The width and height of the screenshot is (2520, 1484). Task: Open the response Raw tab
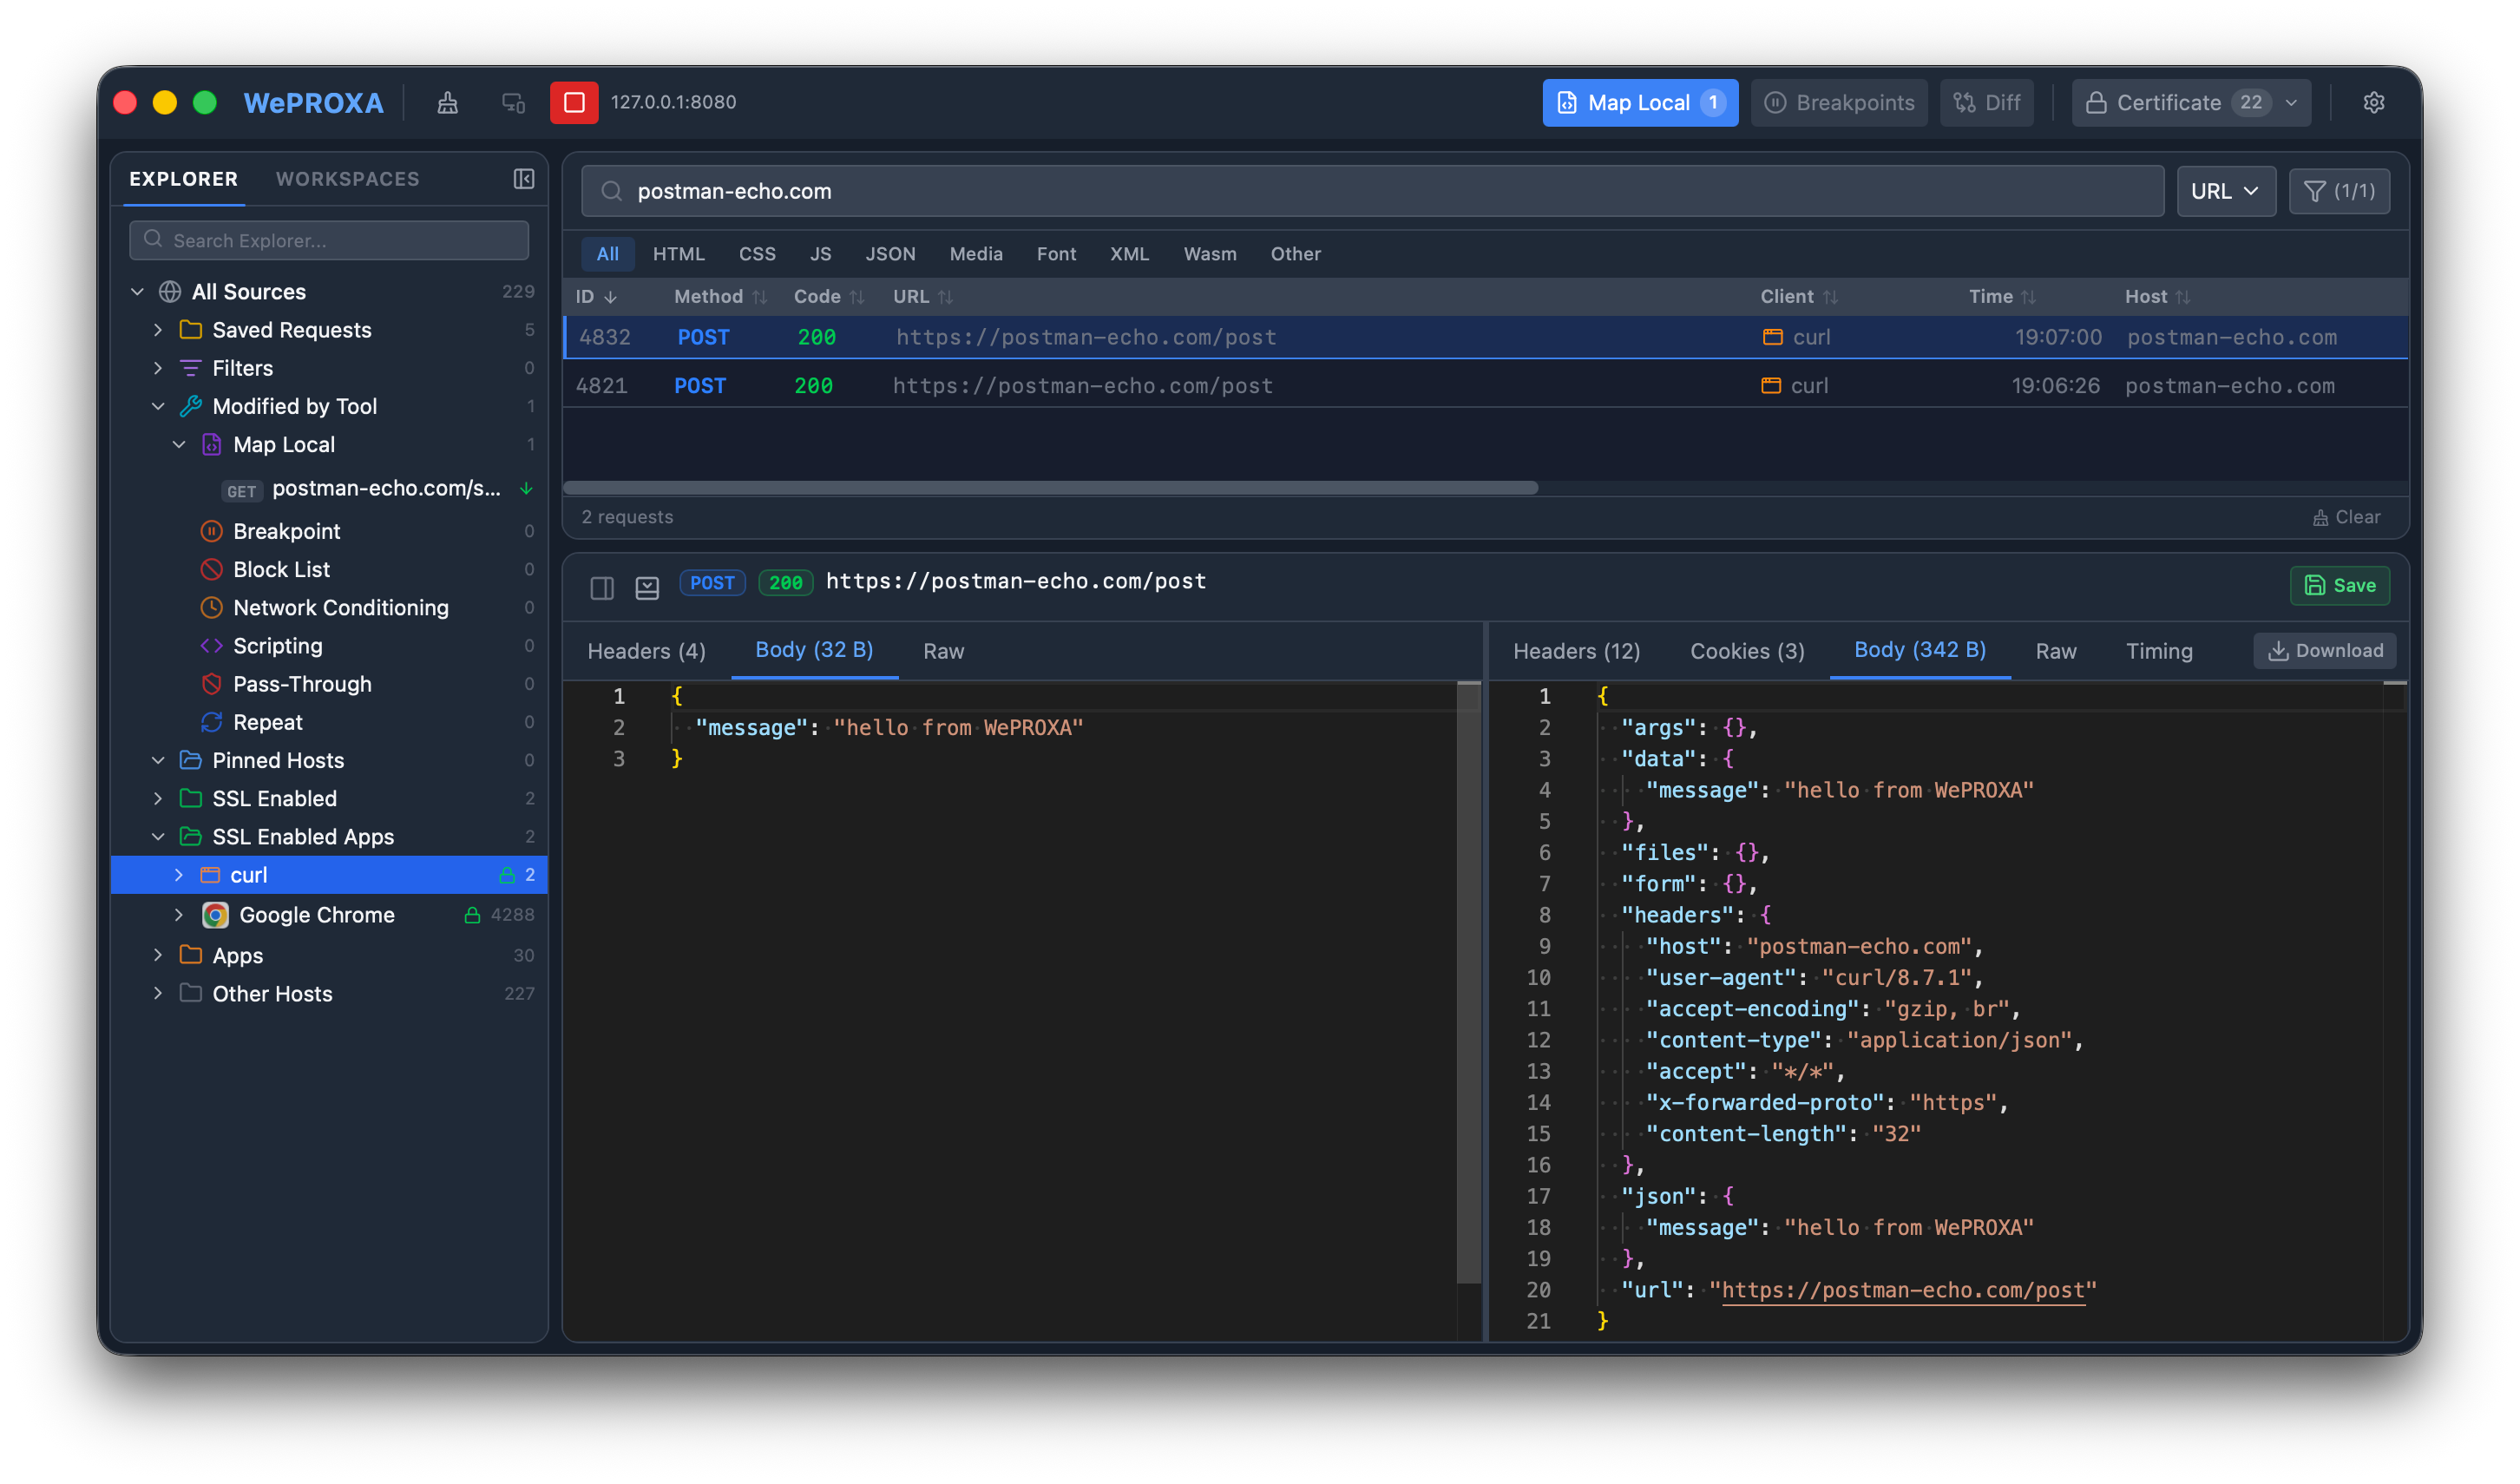point(2056,652)
